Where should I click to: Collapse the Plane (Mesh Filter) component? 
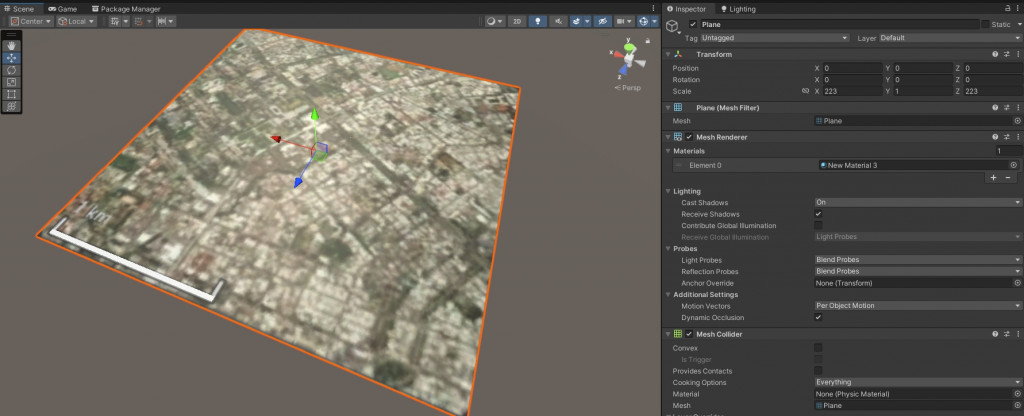(668, 108)
